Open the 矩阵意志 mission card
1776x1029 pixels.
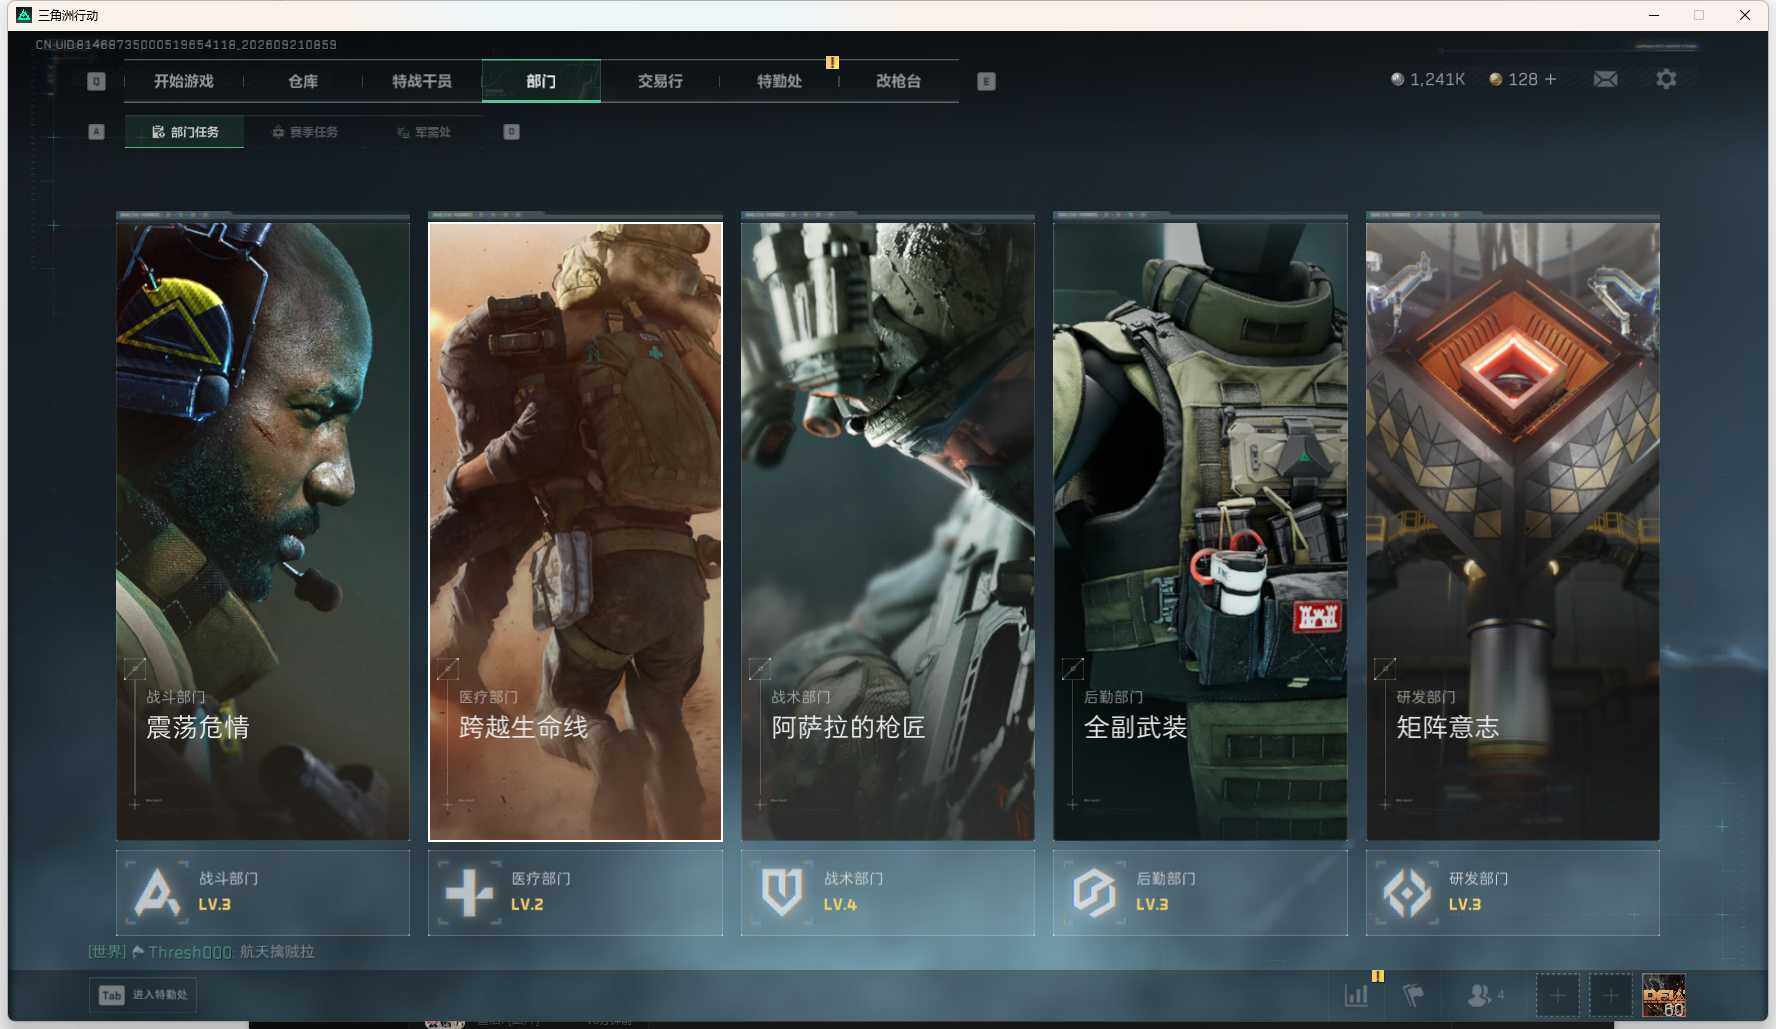coord(1513,531)
